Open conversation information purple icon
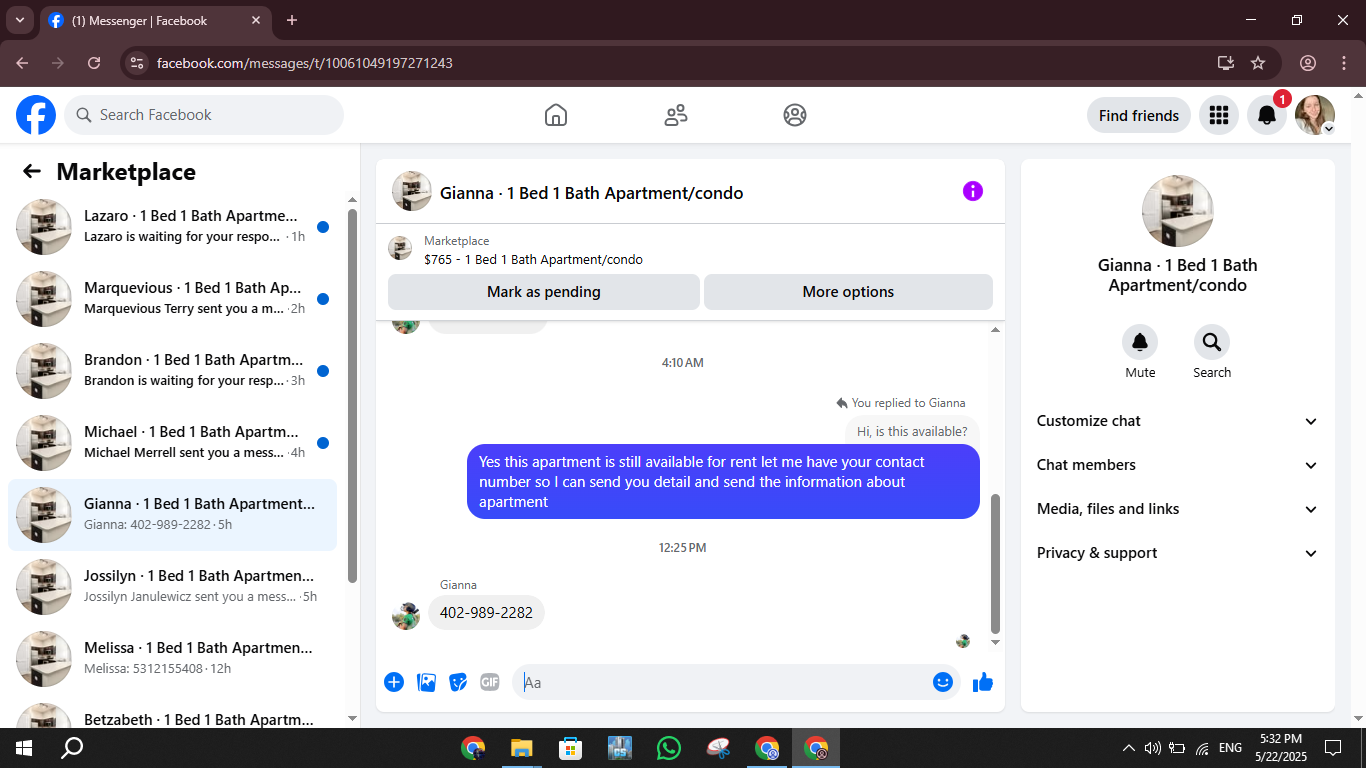Screen dimensions: 1366x768 [973, 191]
